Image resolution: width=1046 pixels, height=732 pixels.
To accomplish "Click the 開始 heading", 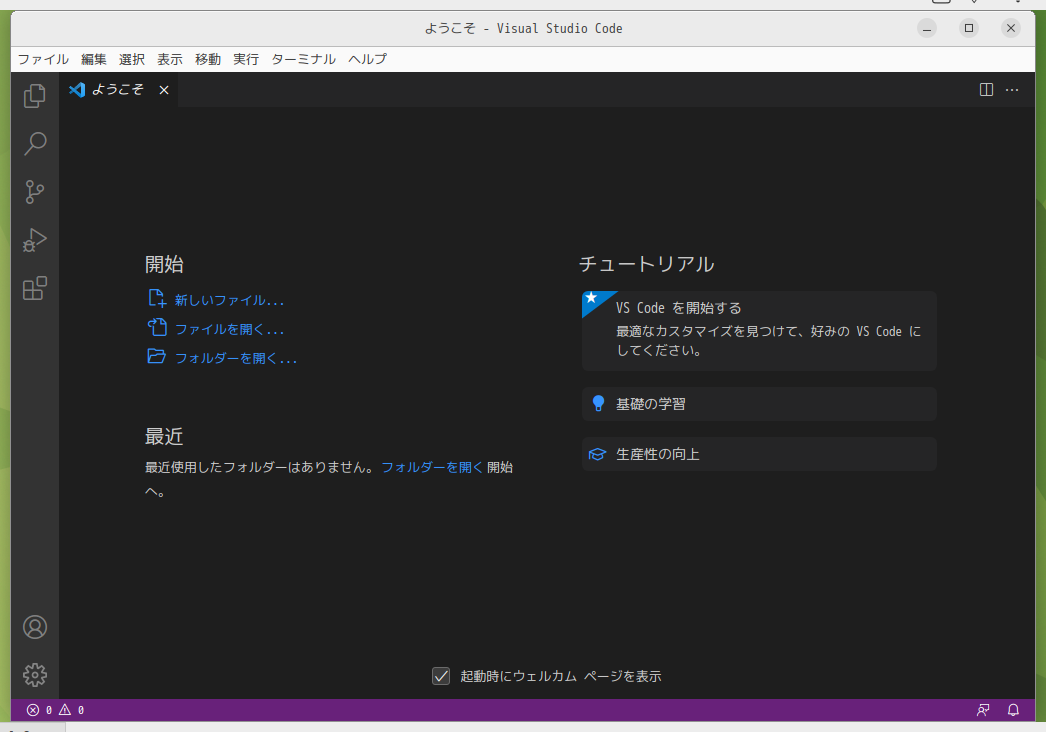I will 164,264.
